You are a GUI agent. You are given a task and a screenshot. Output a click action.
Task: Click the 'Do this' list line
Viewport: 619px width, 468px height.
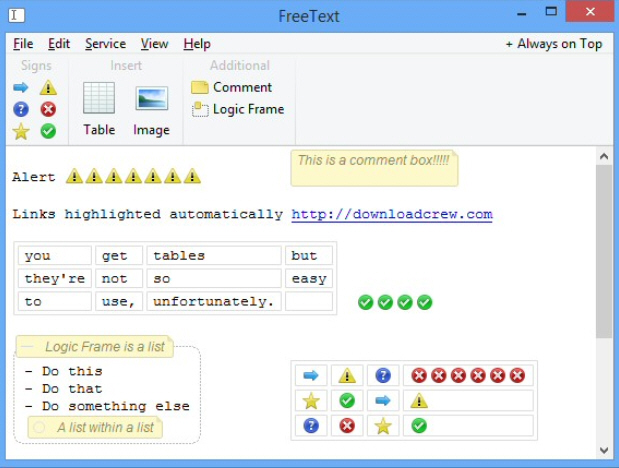pos(63,371)
